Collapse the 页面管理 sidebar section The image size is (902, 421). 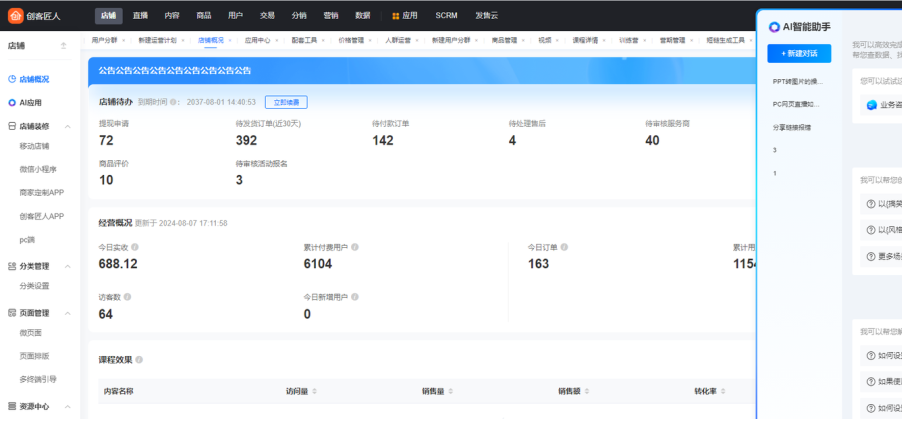click(69, 313)
